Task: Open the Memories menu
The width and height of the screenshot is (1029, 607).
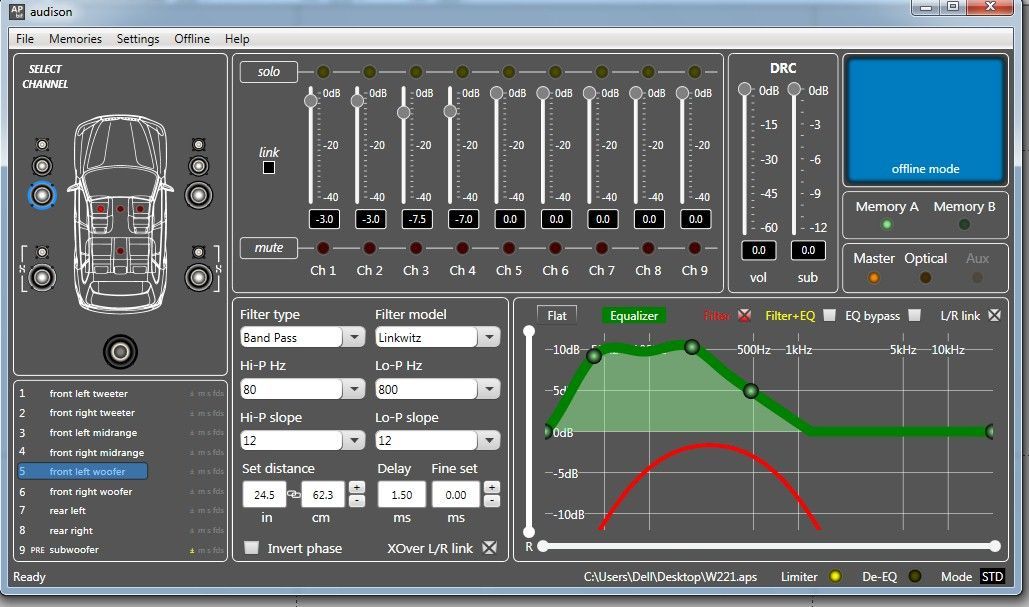Action: 75,39
